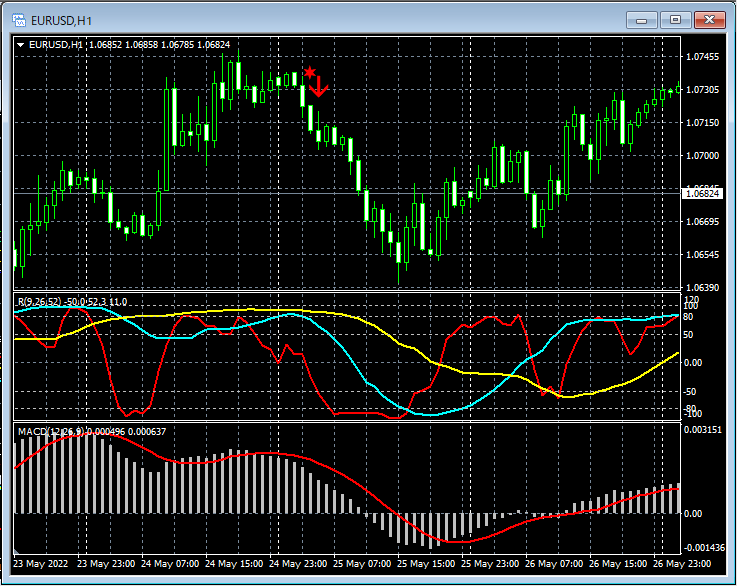
Task: Click the 1.06390 price scale value
Action: click(703, 288)
